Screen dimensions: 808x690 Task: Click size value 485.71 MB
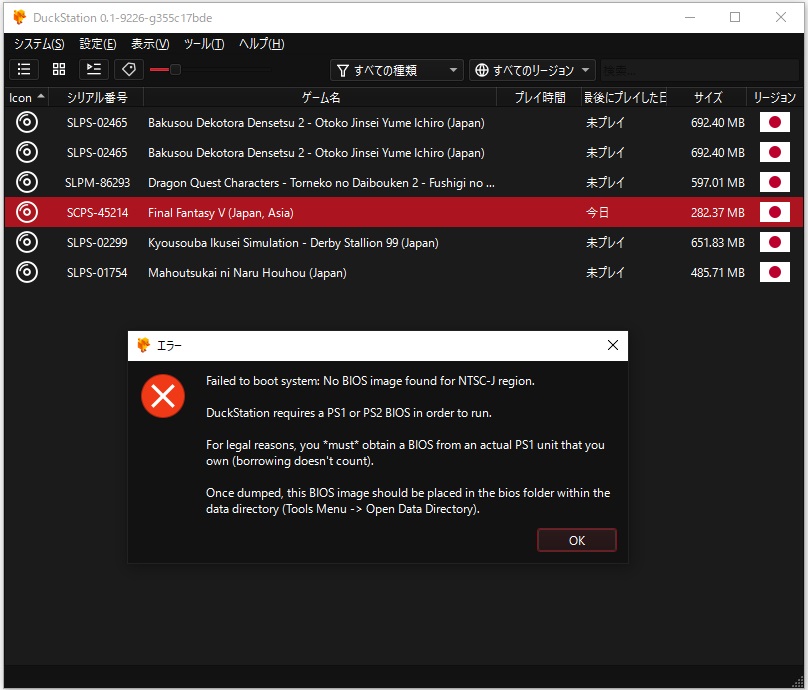pyautogui.click(x=717, y=273)
